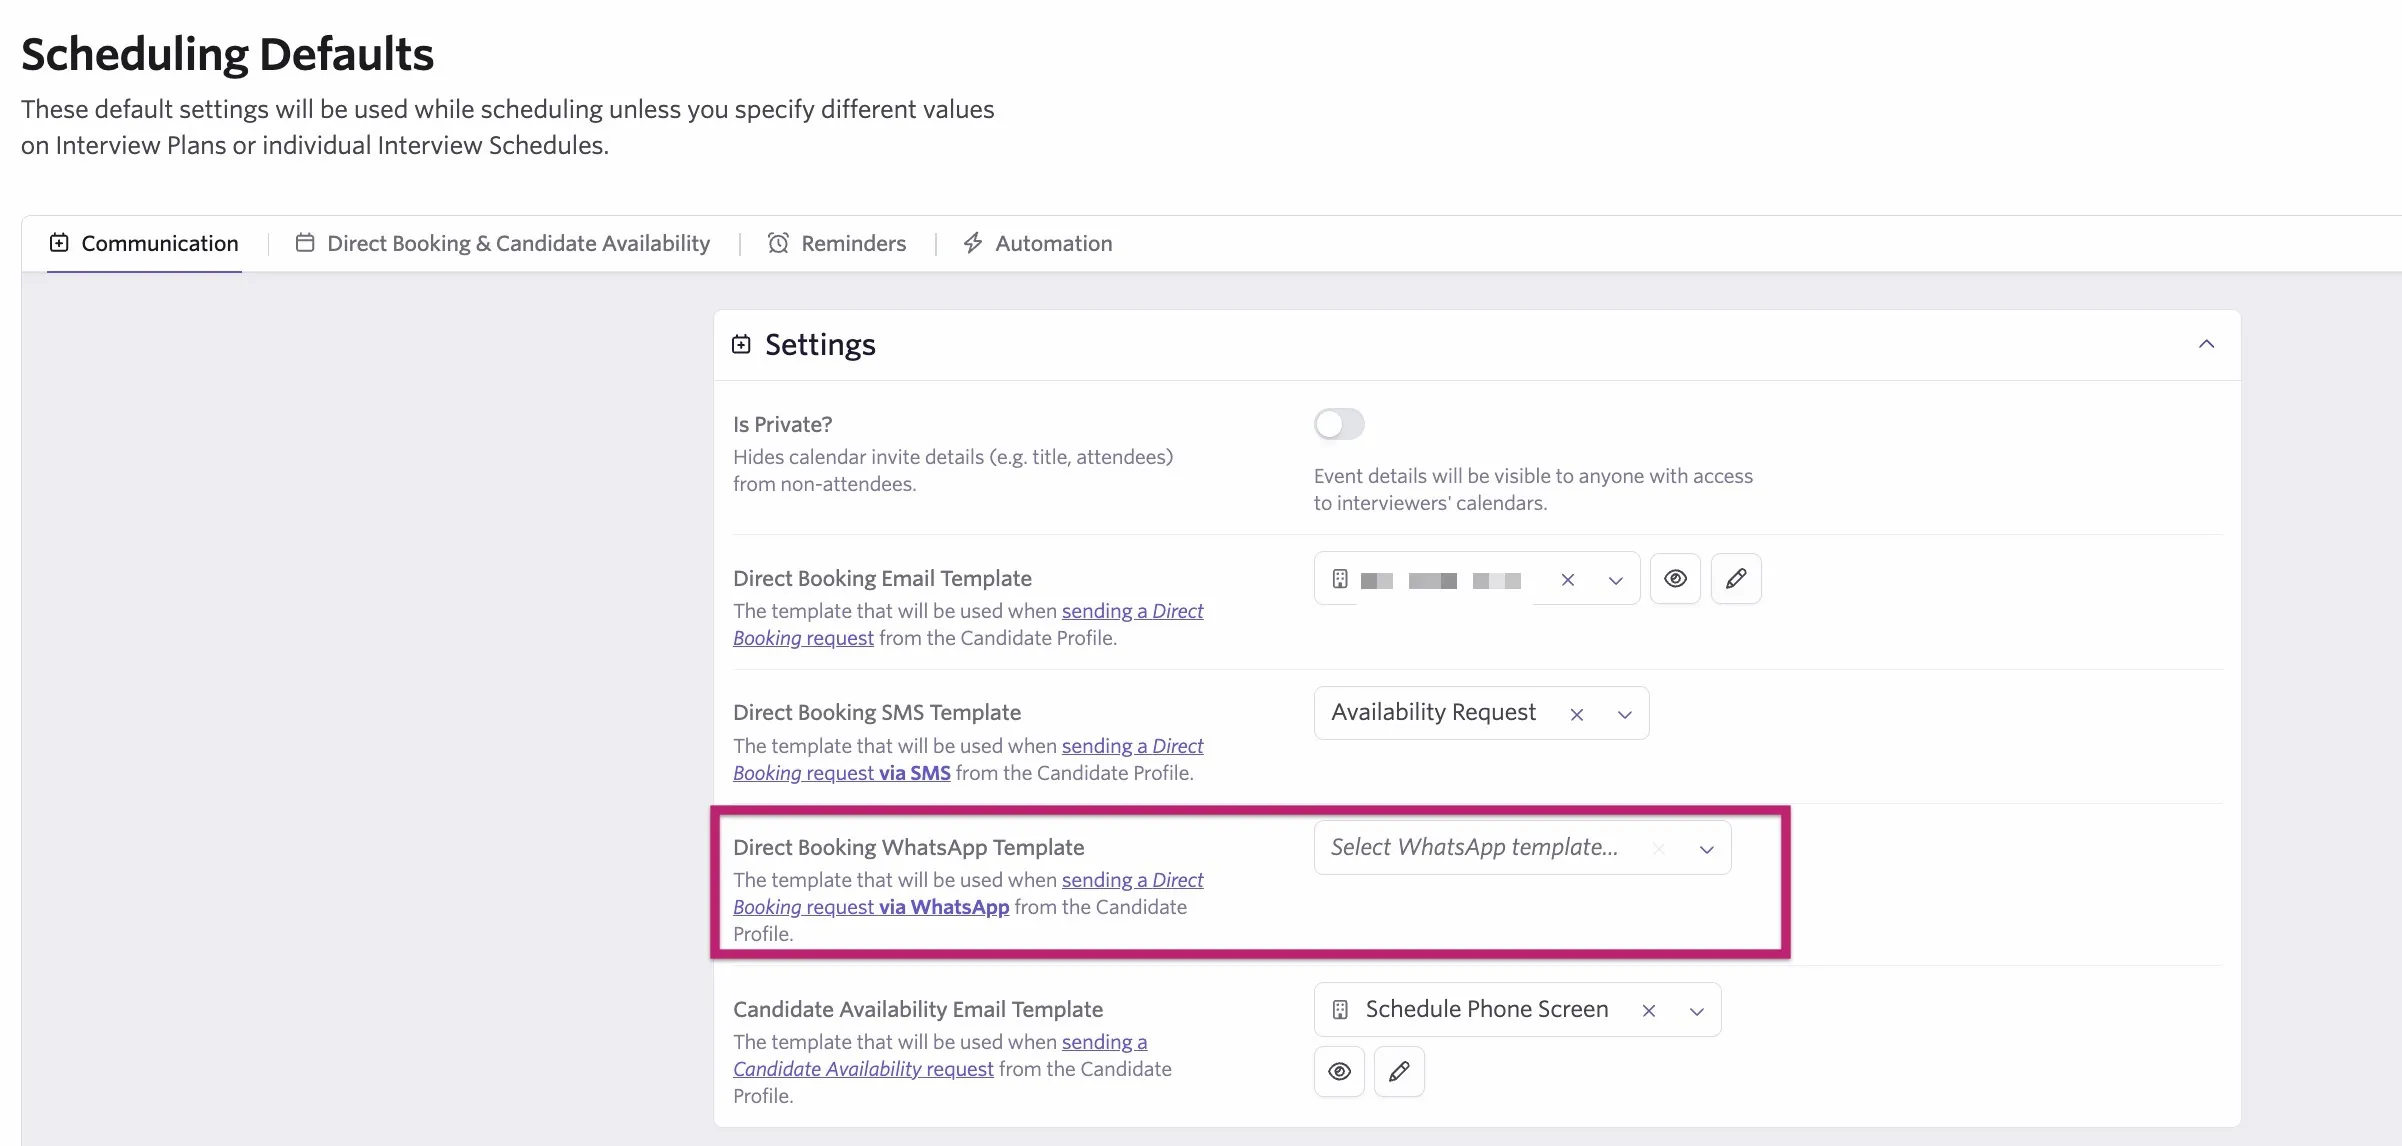Image resolution: width=2402 pixels, height=1146 pixels.
Task: Go to the Reminders tab
Action: (837, 243)
